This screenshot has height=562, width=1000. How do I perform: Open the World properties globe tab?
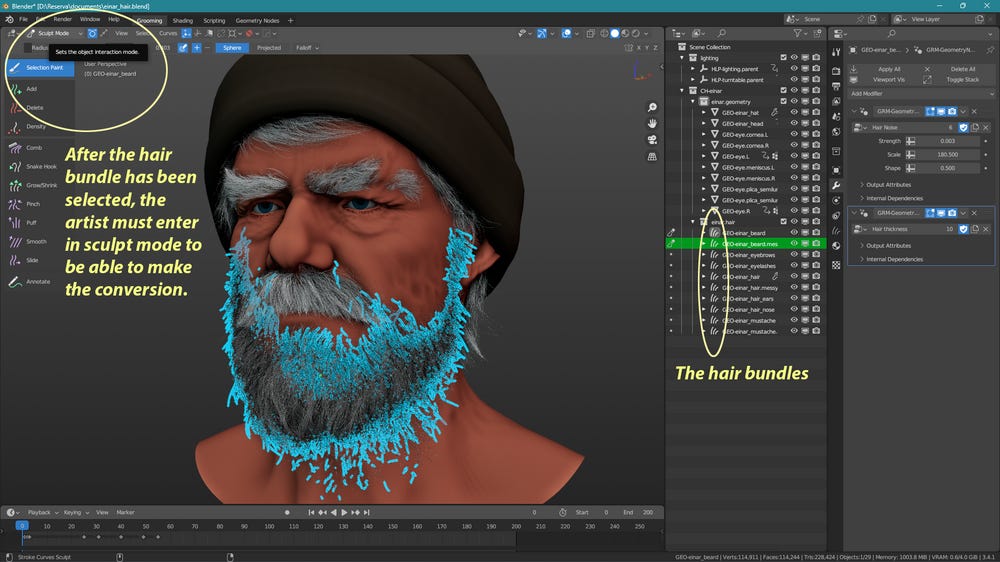click(x=836, y=132)
